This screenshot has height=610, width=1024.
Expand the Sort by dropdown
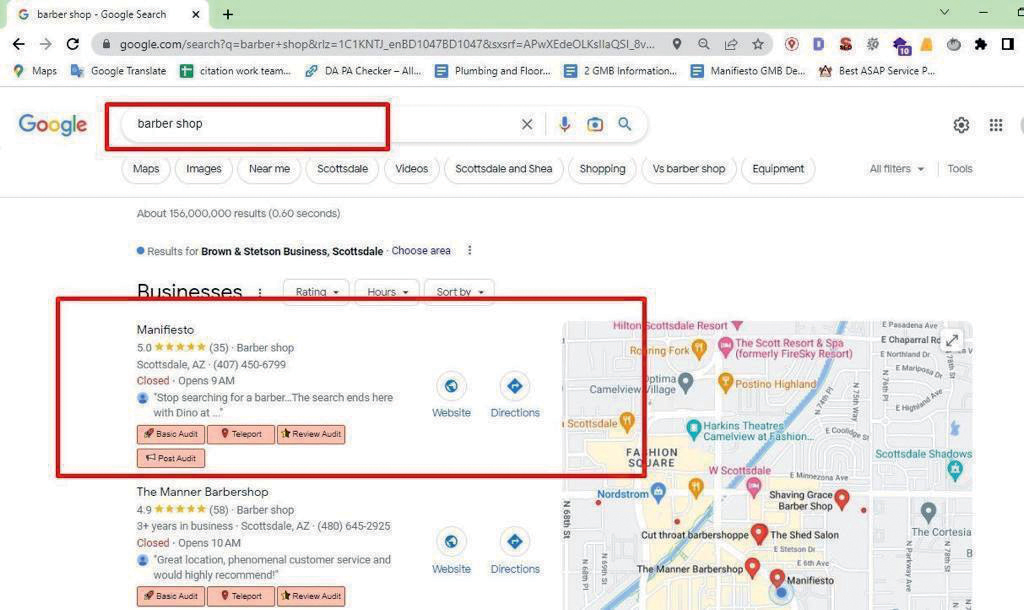[459, 292]
